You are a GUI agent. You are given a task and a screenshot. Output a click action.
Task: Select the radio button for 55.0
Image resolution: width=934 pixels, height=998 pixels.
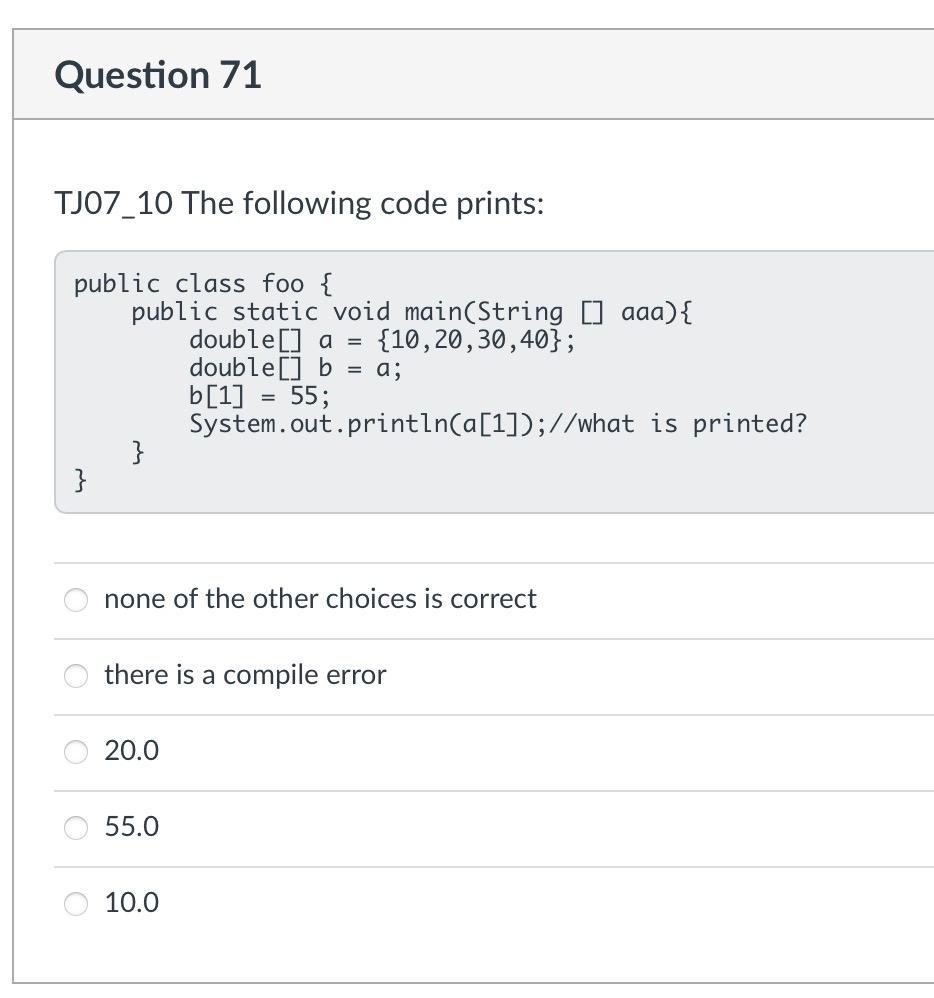(75, 827)
